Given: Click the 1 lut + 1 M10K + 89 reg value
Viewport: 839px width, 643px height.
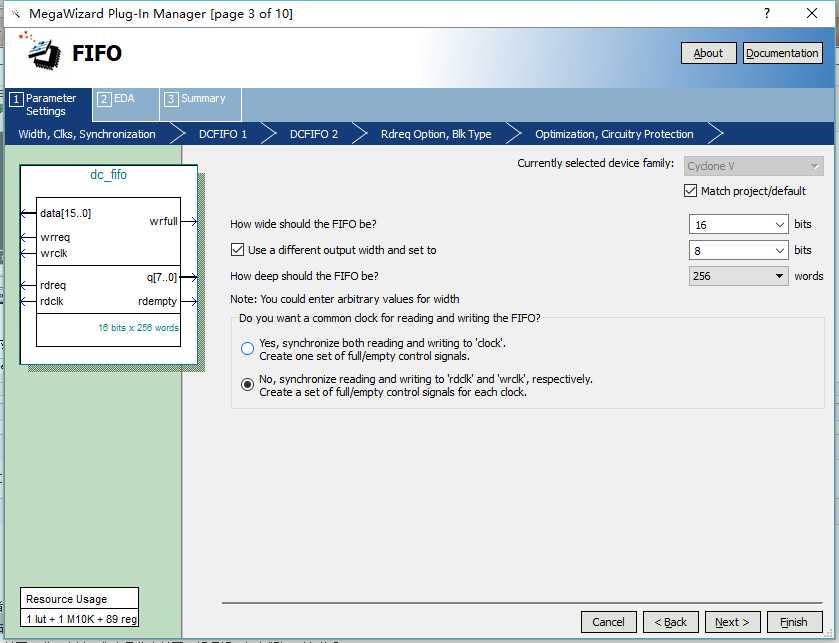Looking at the screenshot, I should [81, 619].
